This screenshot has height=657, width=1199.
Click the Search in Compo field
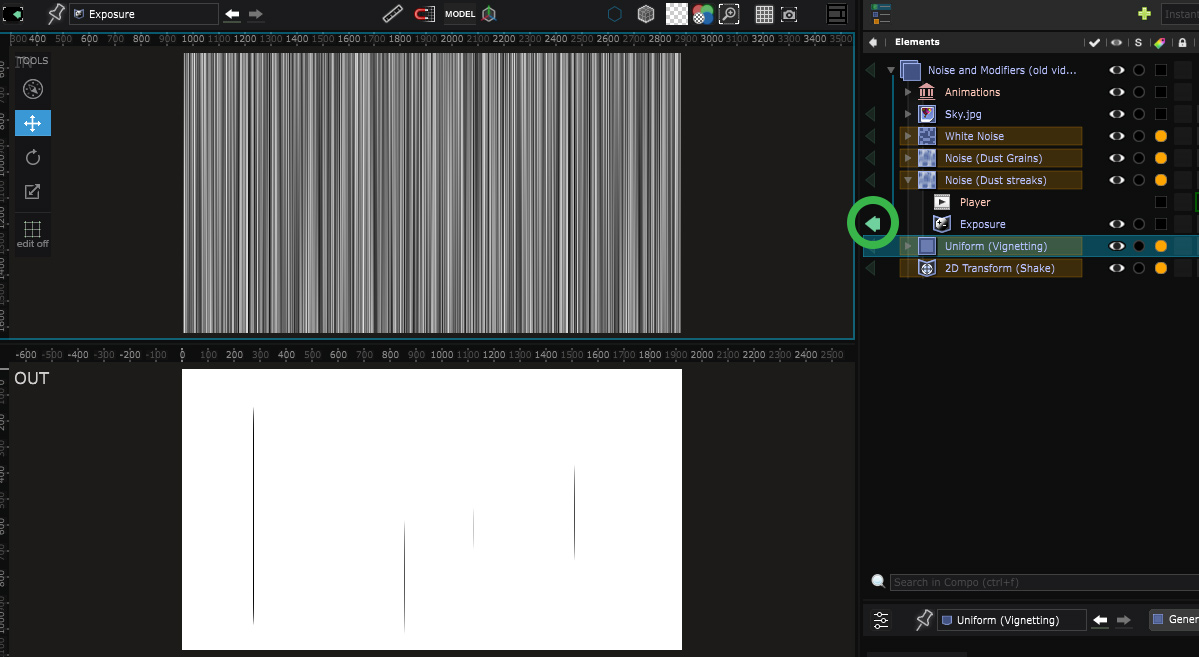1040,582
